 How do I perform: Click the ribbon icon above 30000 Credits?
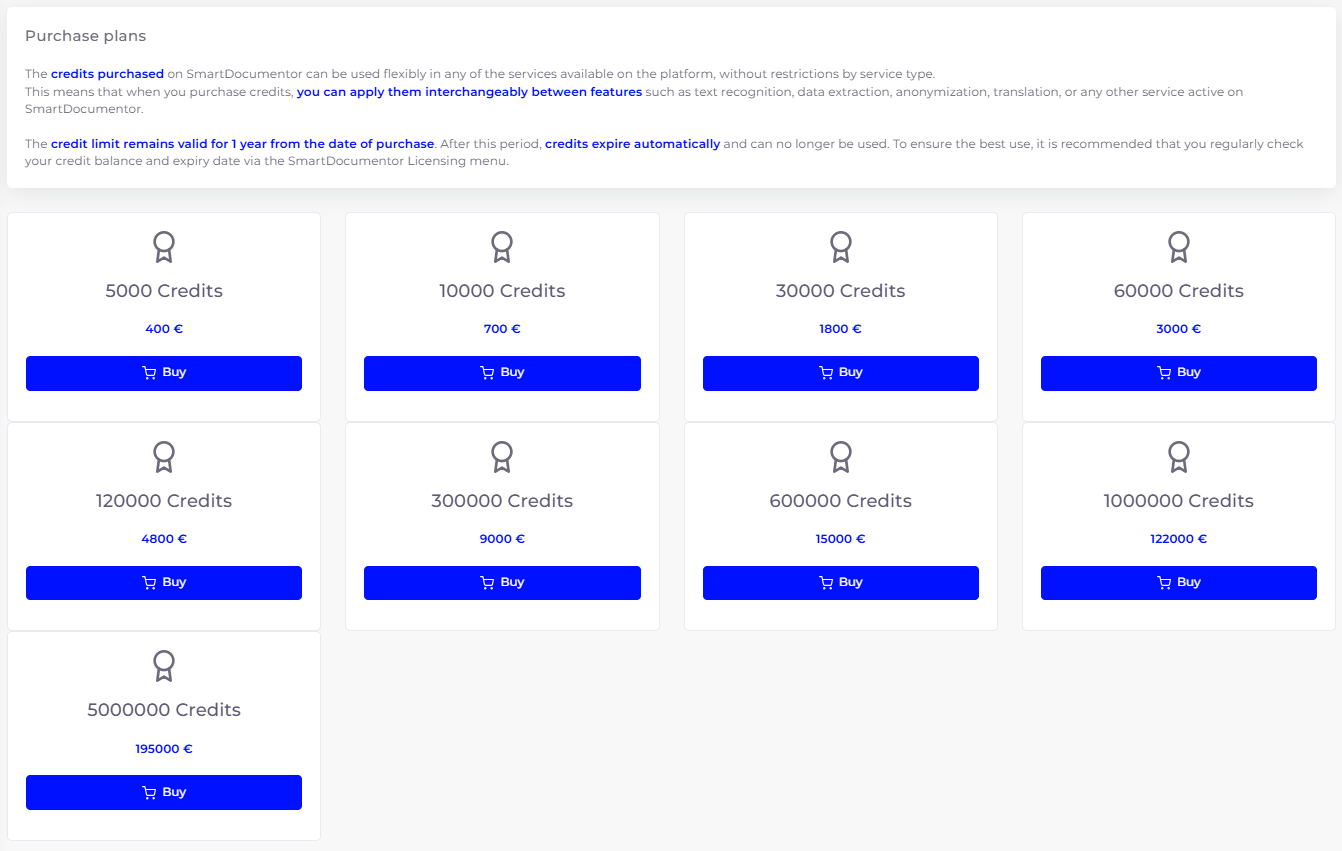[841, 246]
